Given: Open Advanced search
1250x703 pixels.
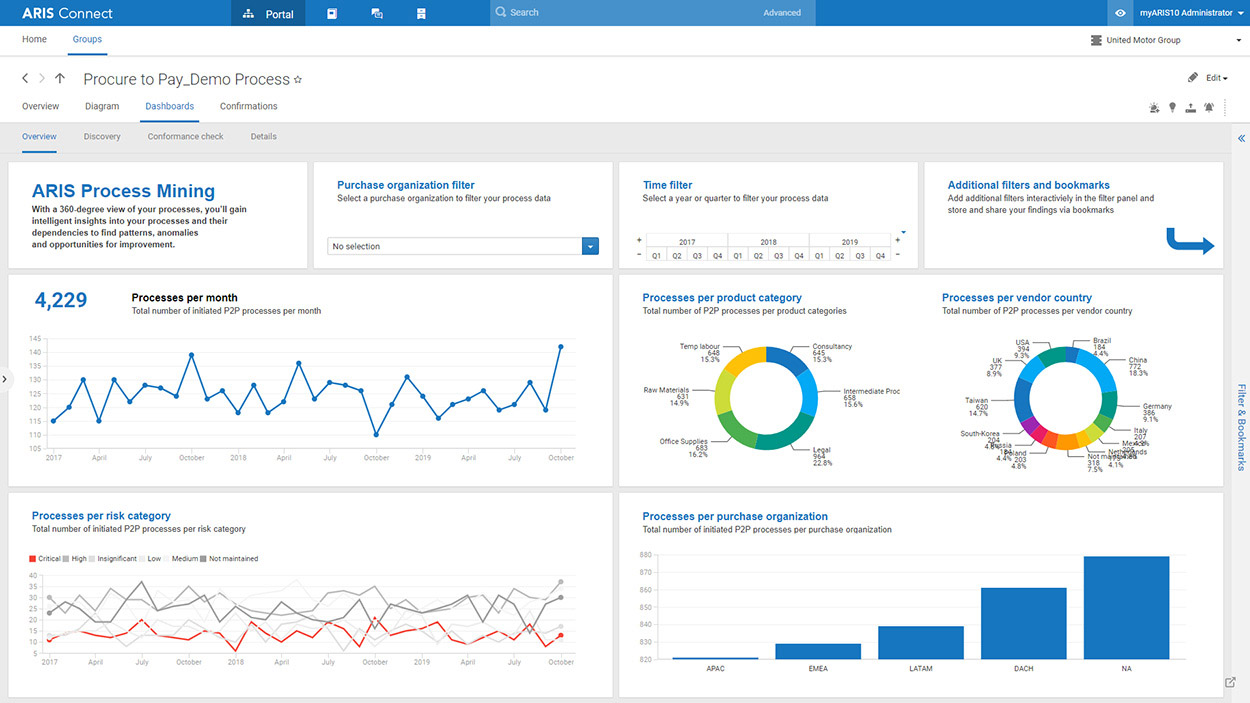Looking at the screenshot, I should (782, 13).
